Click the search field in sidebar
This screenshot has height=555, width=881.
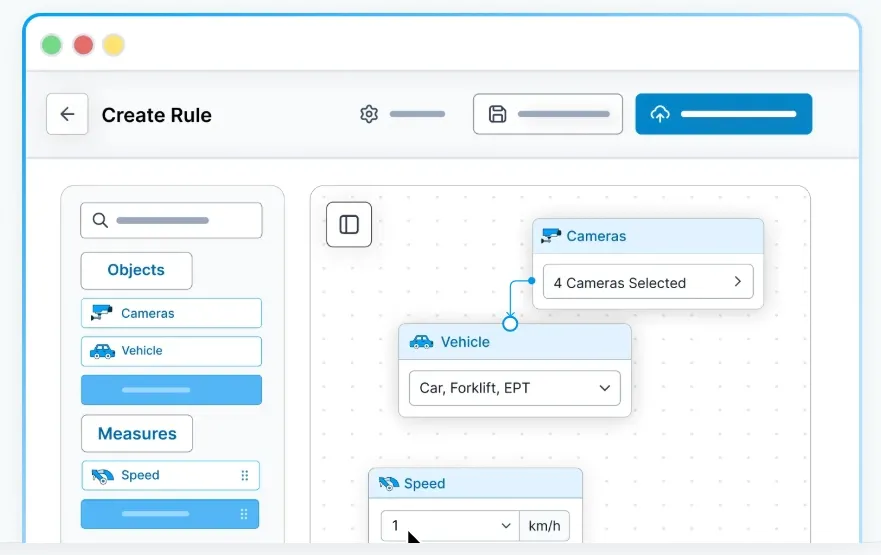(171, 220)
